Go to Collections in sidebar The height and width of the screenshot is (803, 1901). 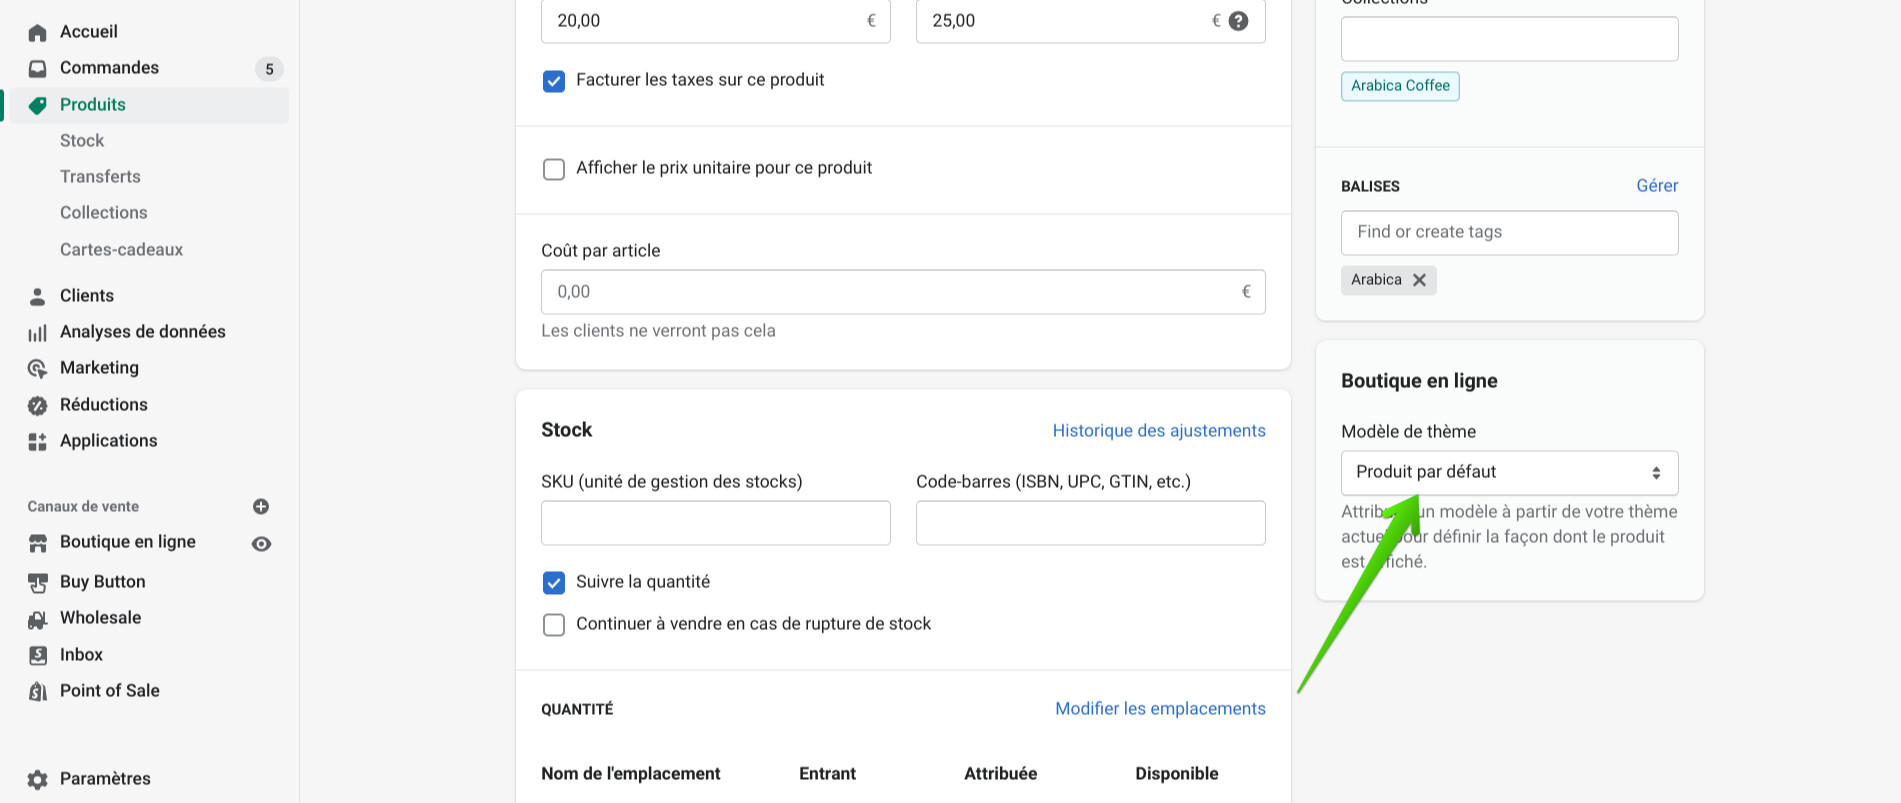click(103, 213)
